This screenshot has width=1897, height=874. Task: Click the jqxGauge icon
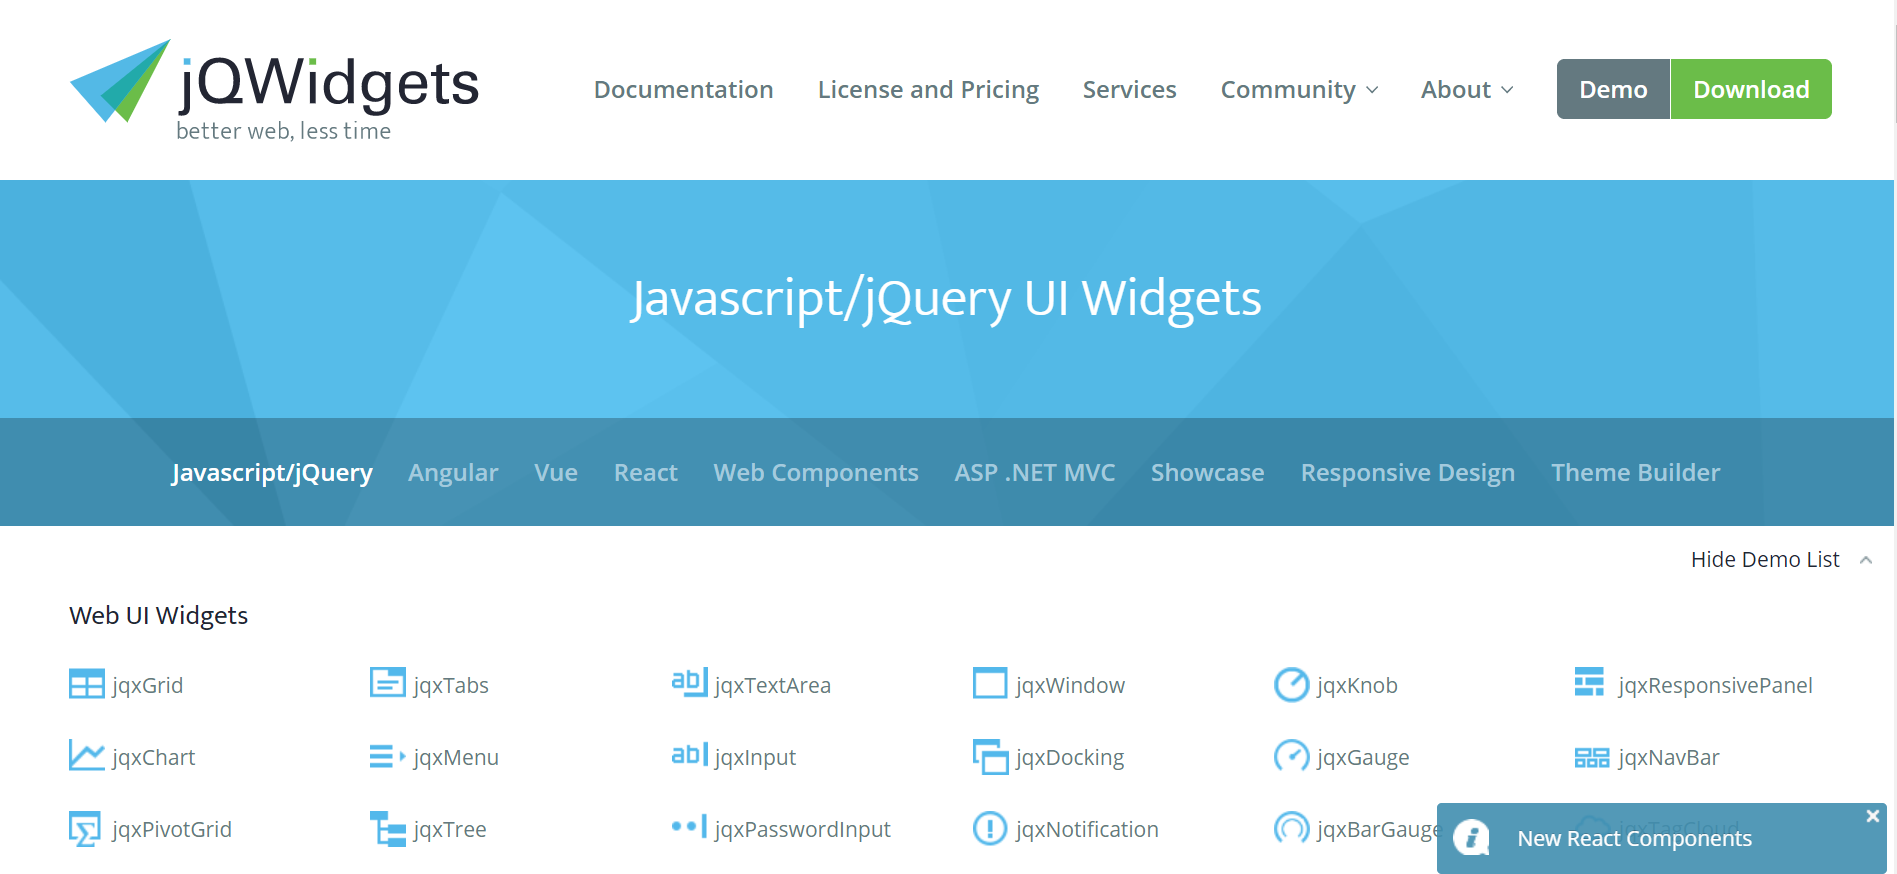click(1291, 755)
